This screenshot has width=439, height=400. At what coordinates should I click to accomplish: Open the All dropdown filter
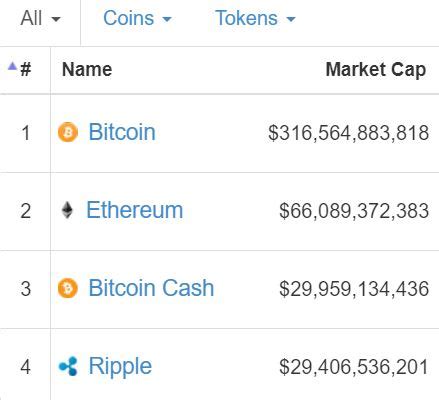point(40,18)
